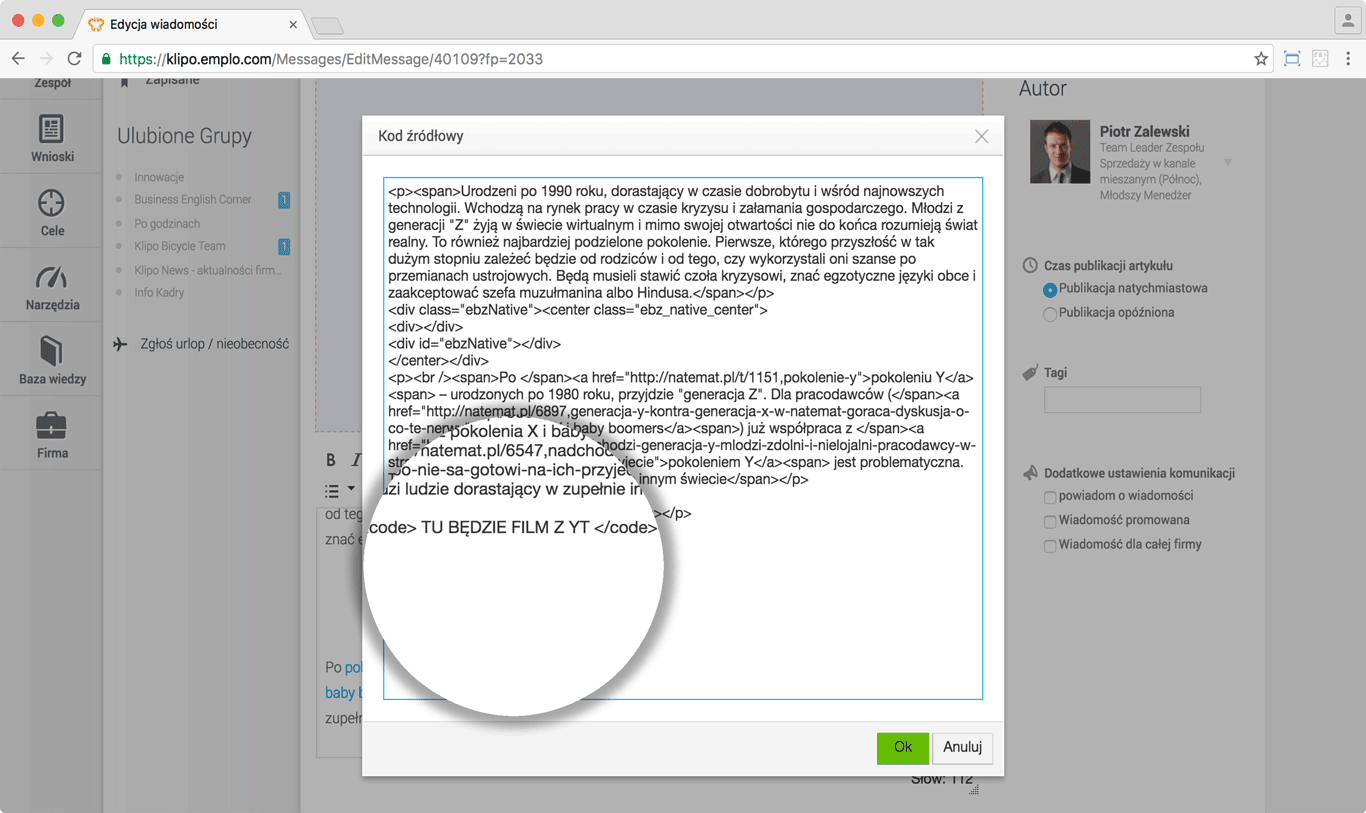Check Wiadomość dla całej firmy checkbox

[1050, 546]
